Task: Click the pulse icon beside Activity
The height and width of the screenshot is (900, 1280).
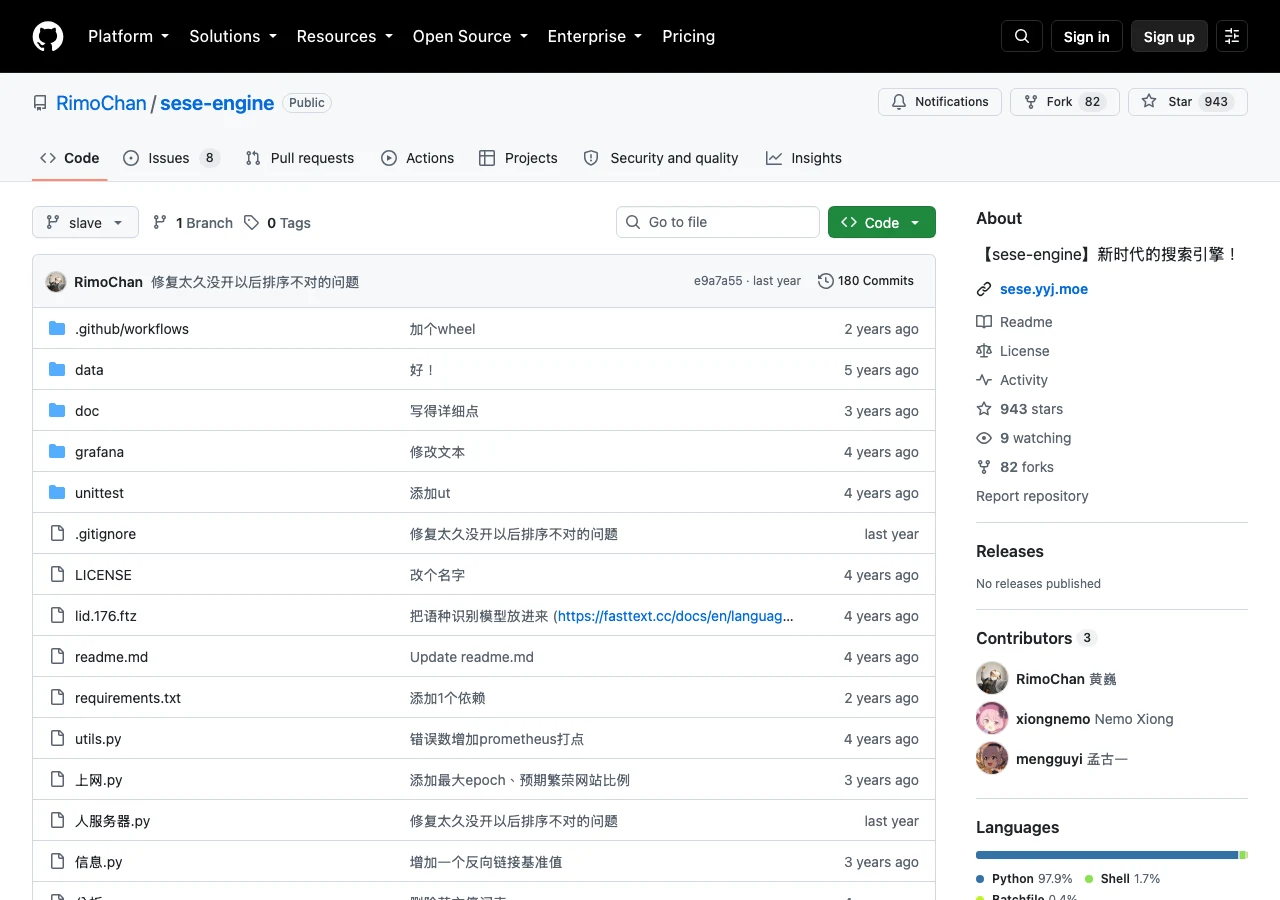Action: click(x=984, y=380)
